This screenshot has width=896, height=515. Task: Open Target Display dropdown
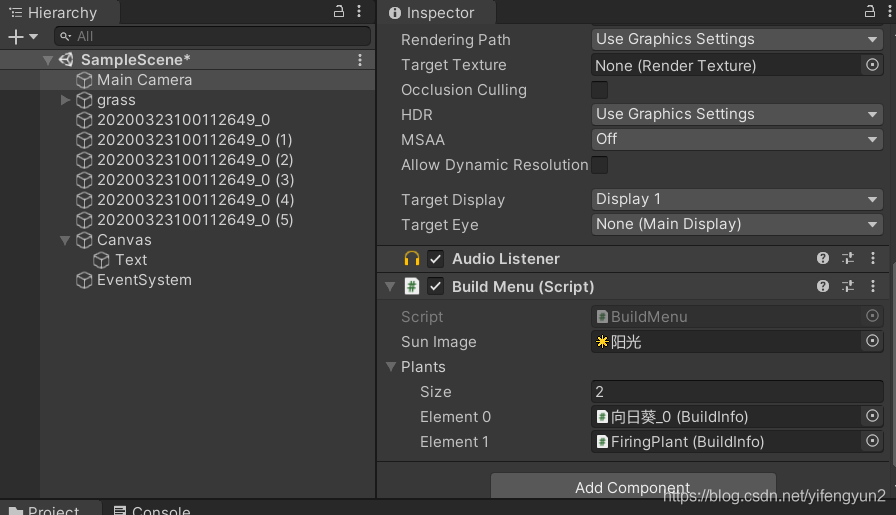737,199
